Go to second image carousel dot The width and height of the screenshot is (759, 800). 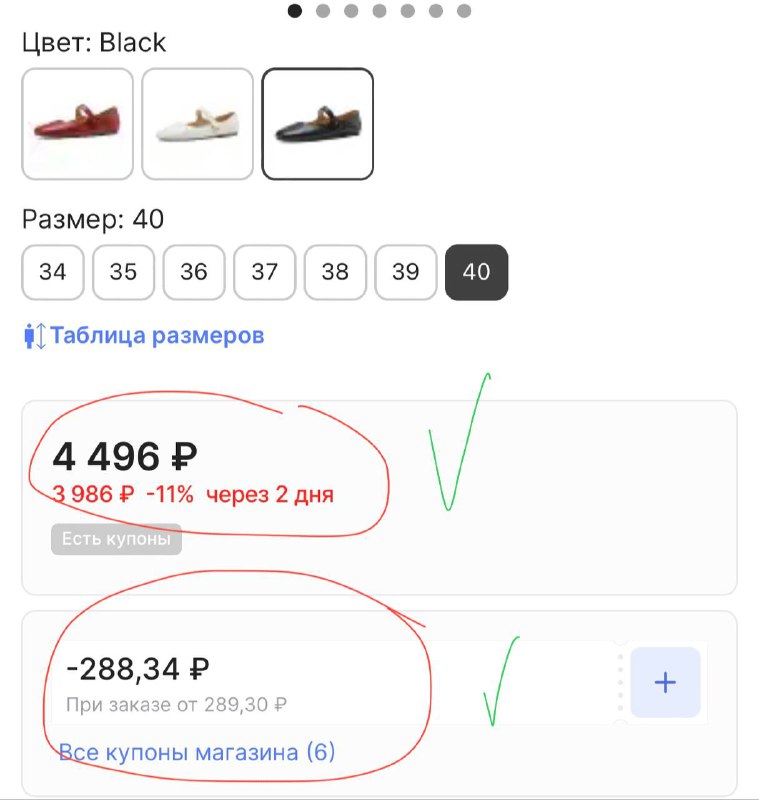tap(323, 11)
